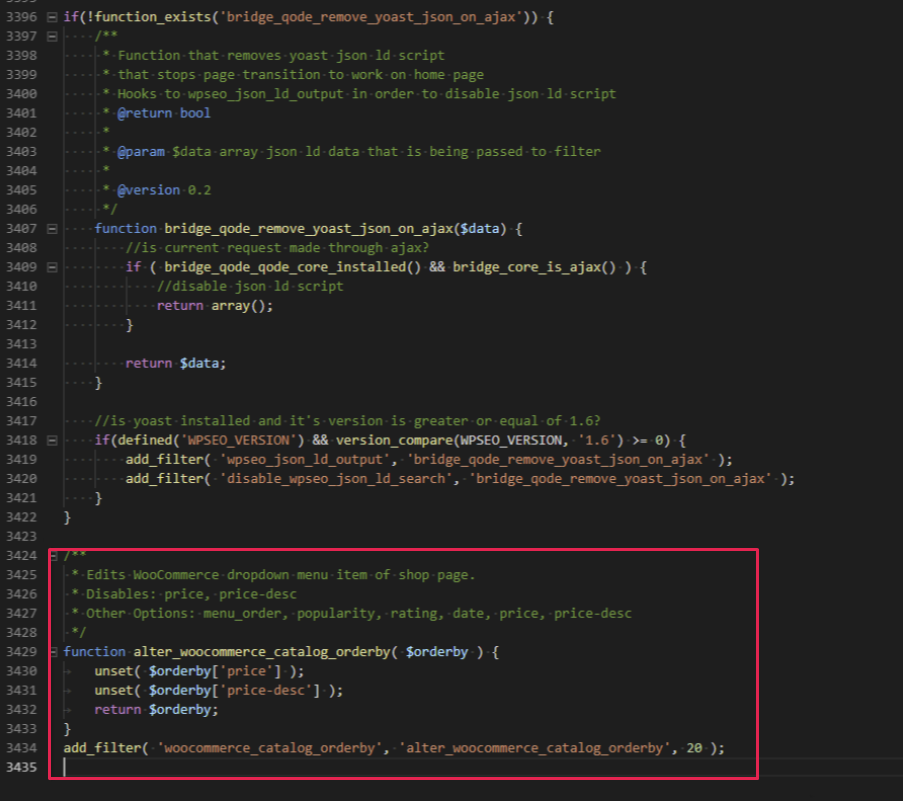The width and height of the screenshot is (903, 801).
Task: Click closing brace on line 3422
Action: click(x=67, y=517)
